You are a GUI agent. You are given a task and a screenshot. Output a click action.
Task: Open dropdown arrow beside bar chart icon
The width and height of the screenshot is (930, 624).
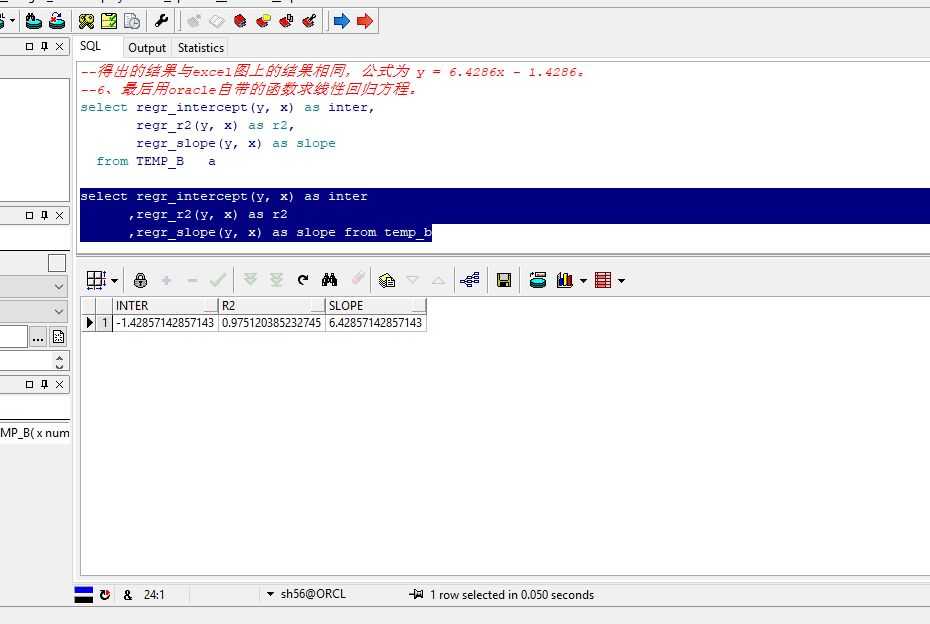[x=584, y=281]
